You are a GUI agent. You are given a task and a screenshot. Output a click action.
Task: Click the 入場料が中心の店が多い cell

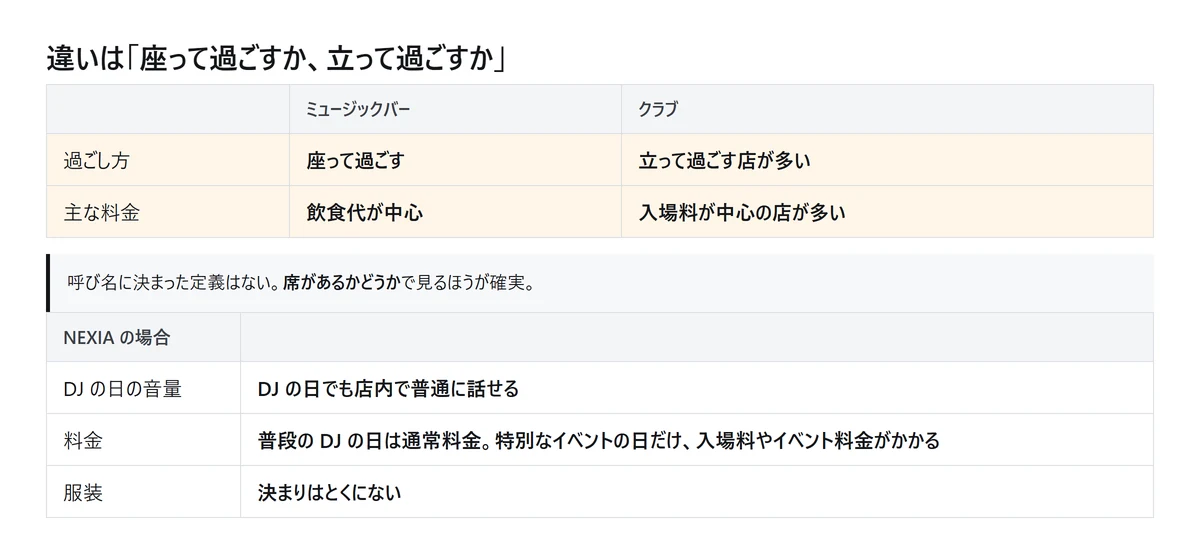pos(887,212)
